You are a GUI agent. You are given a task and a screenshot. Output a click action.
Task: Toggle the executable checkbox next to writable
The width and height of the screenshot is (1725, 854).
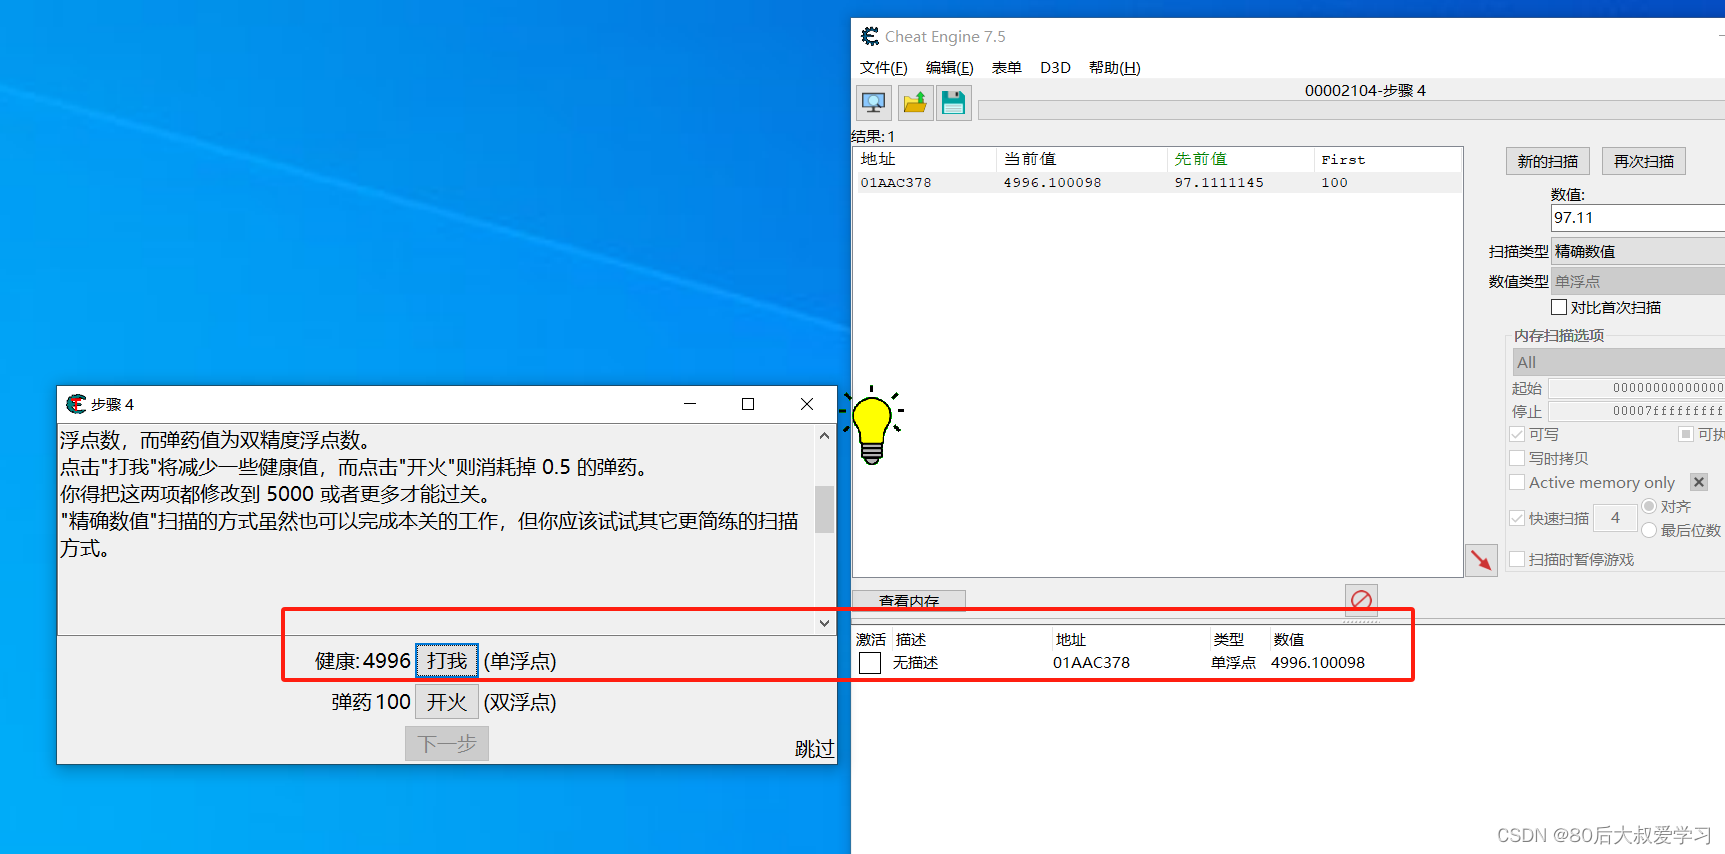[x=1686, y=434]
